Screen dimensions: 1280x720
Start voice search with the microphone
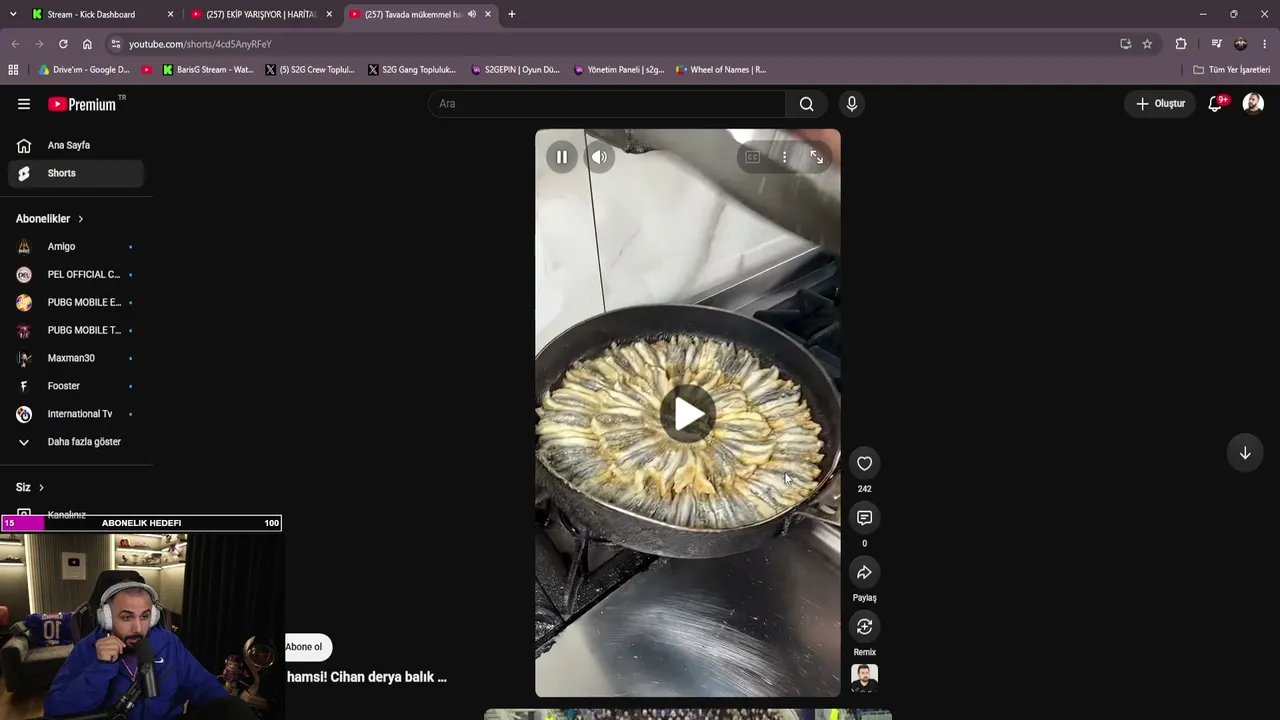(x=852, y=104)
